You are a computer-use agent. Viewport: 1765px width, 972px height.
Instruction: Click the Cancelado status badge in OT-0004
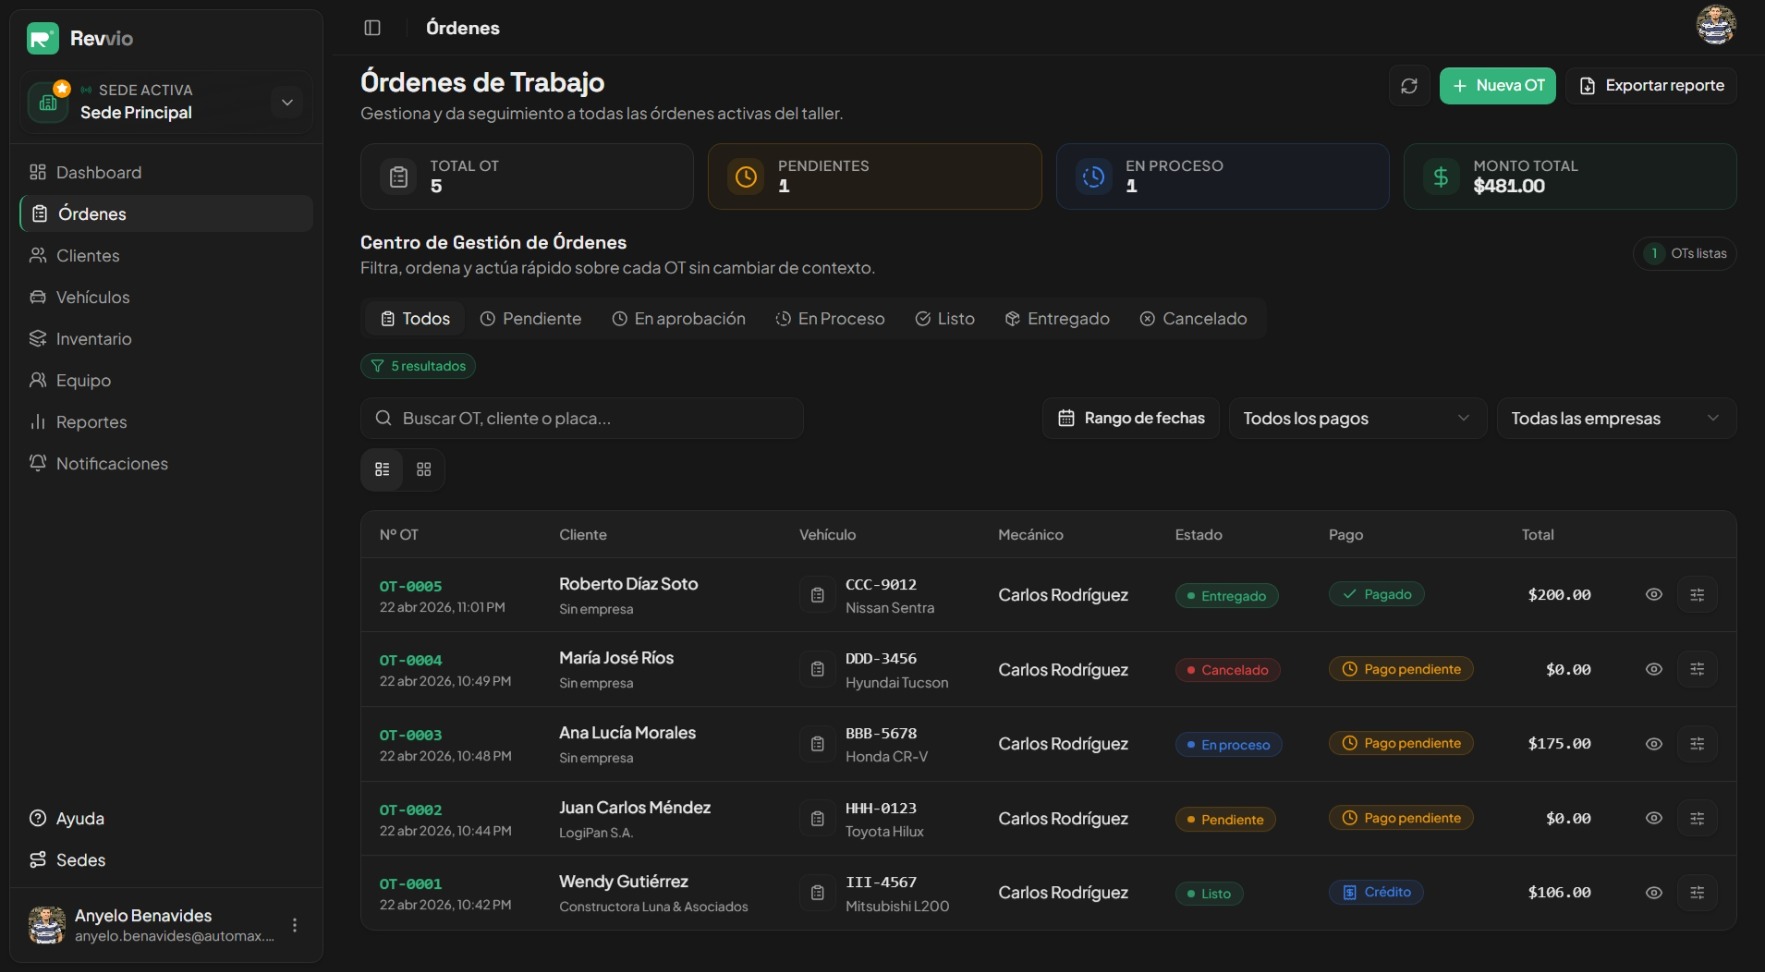coord(1227,670)
